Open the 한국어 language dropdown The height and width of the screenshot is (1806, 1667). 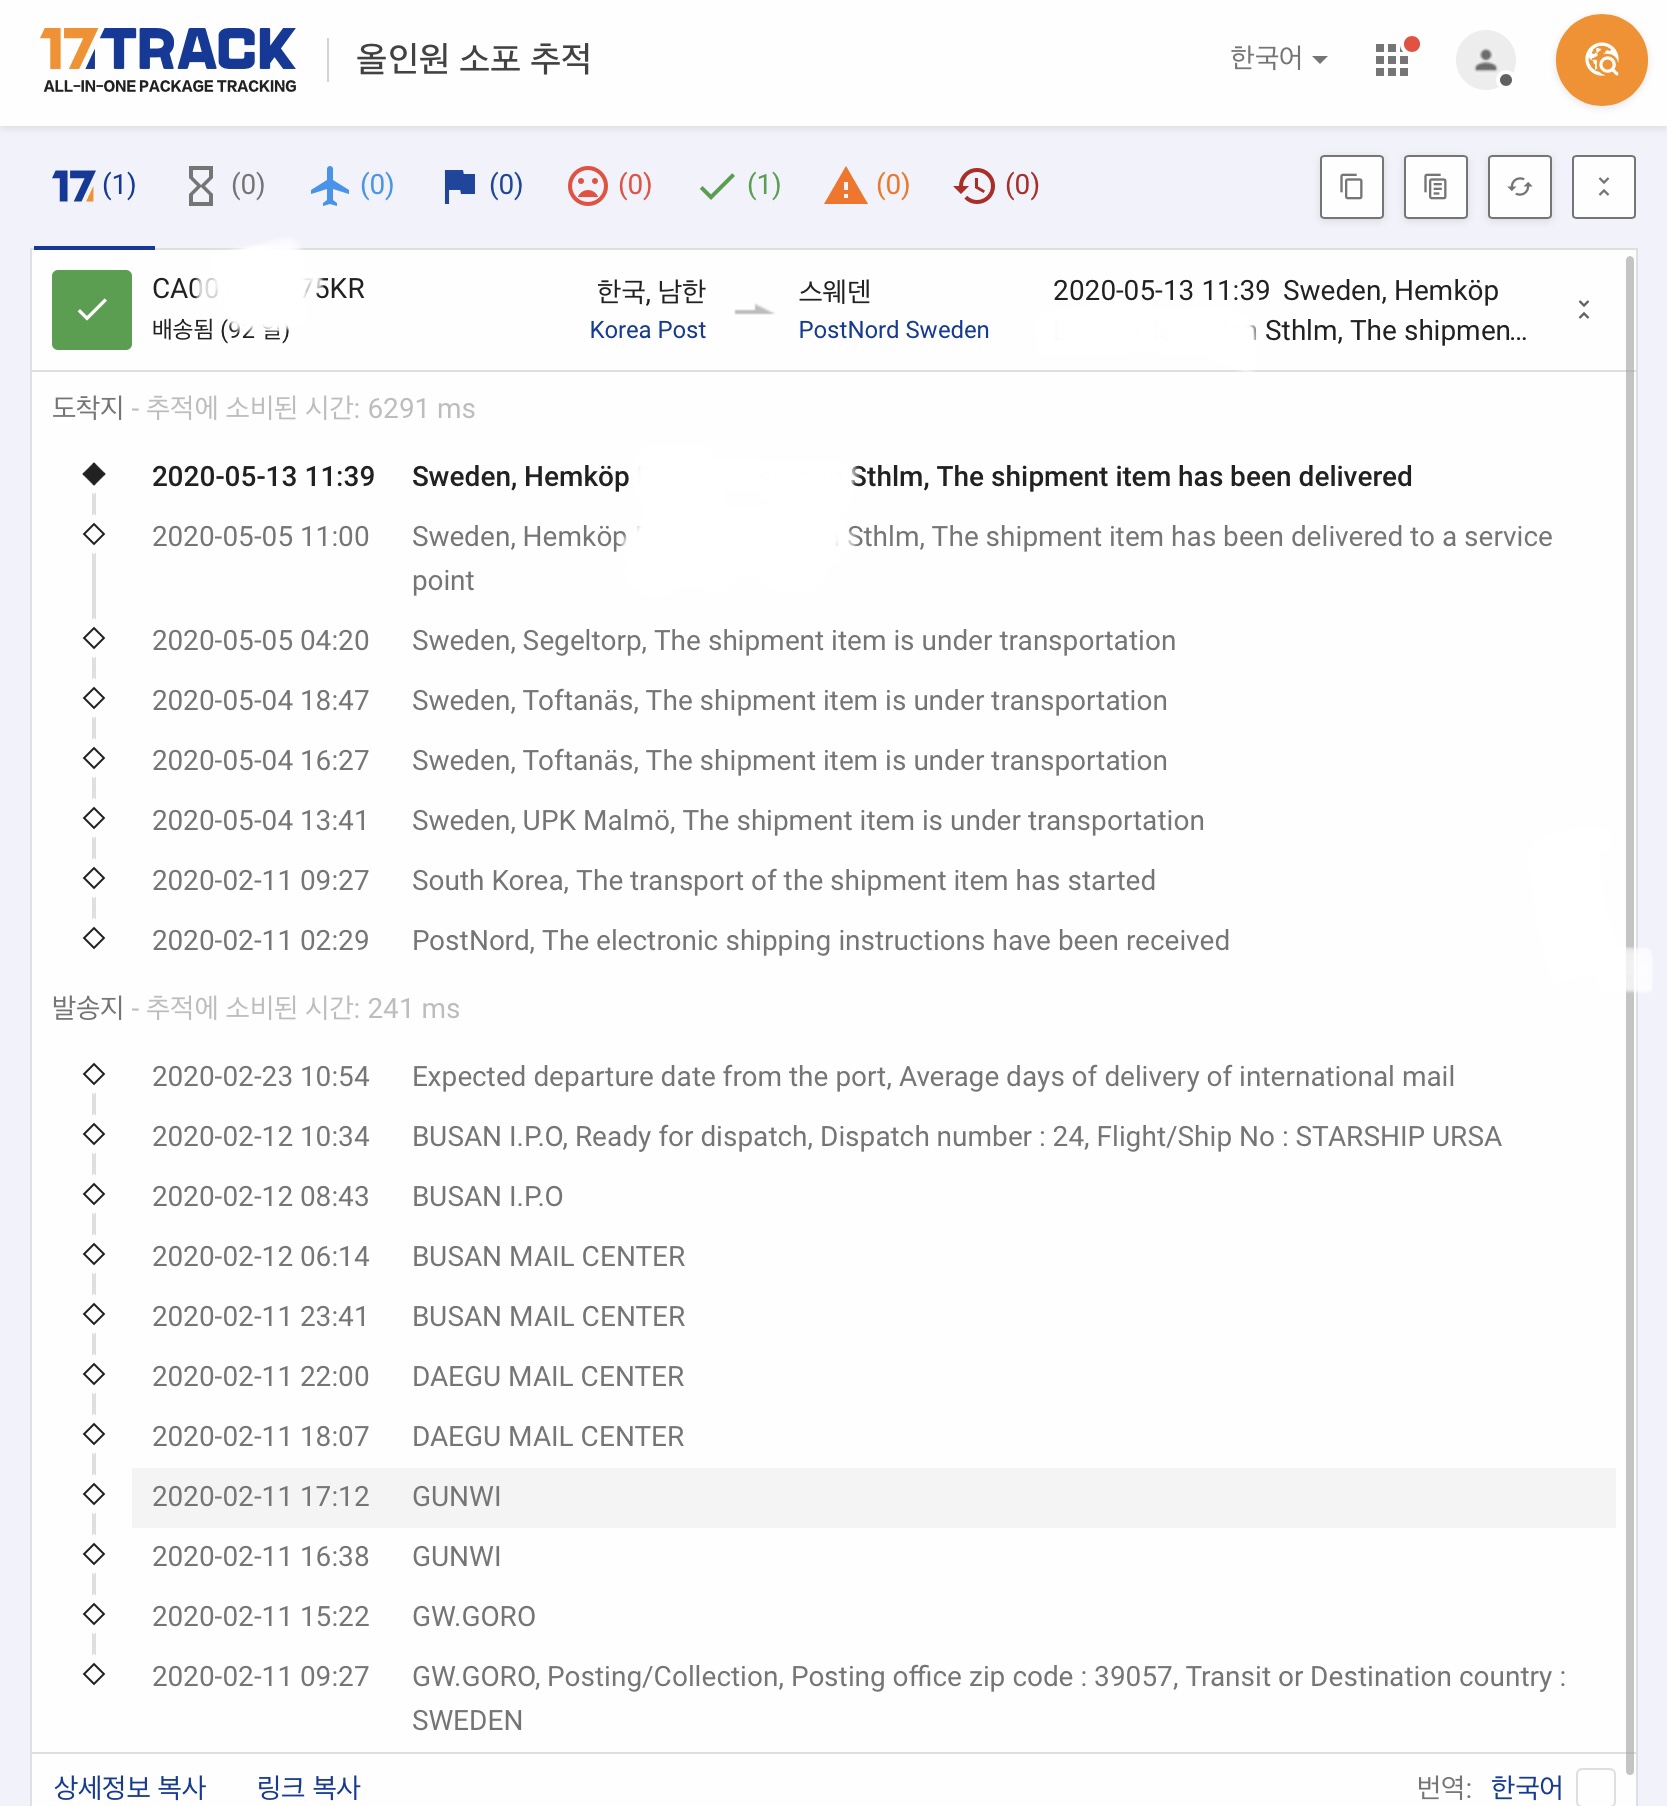tap(1278, 59)
